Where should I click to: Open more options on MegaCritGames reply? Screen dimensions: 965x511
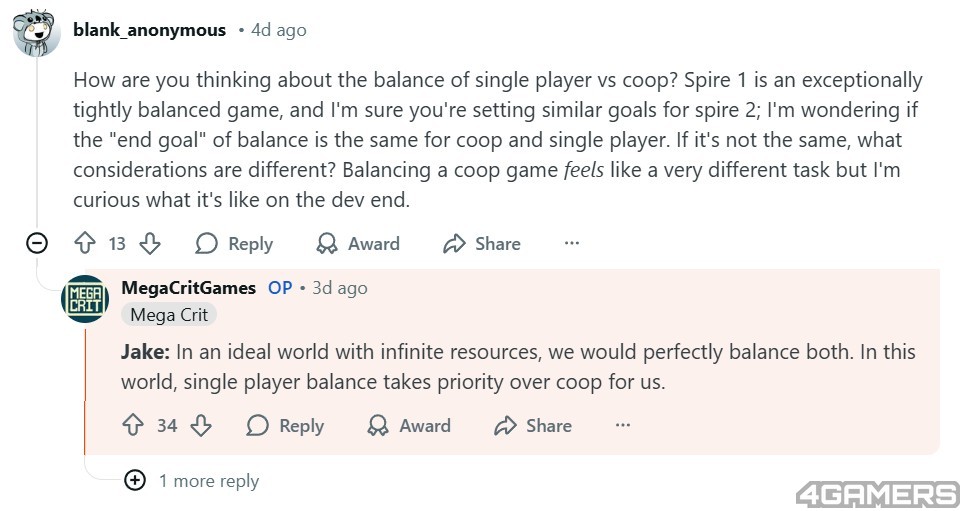coord(623,425)
